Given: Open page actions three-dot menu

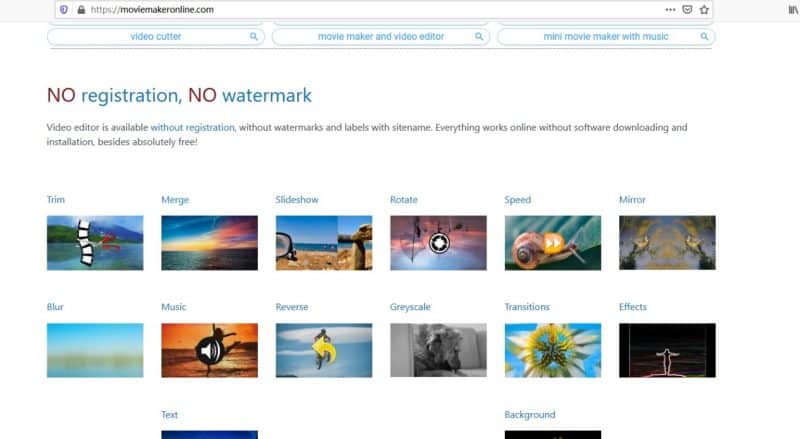Looking at the screenshot, I should click(x=670, y=10).
